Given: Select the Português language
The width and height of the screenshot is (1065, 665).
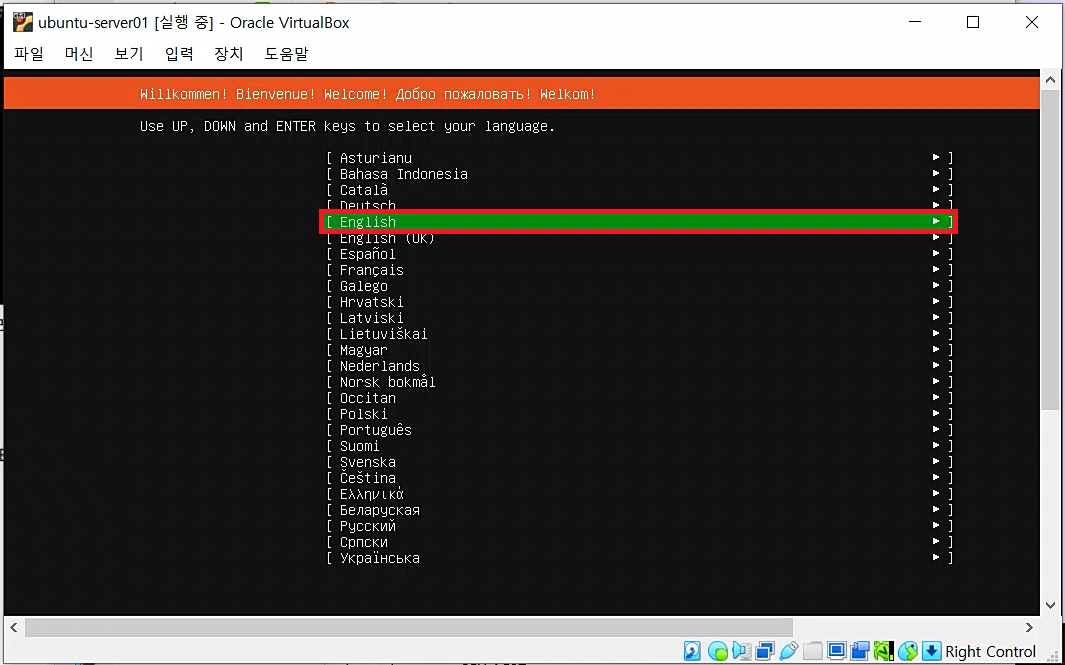Looking at the screenshot, I should click(x=638, y=429).
